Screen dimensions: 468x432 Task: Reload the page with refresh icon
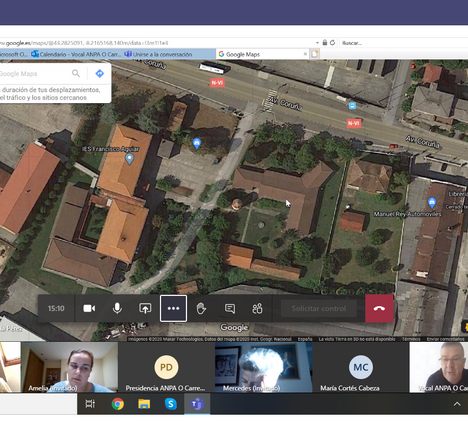pos(332,43)
